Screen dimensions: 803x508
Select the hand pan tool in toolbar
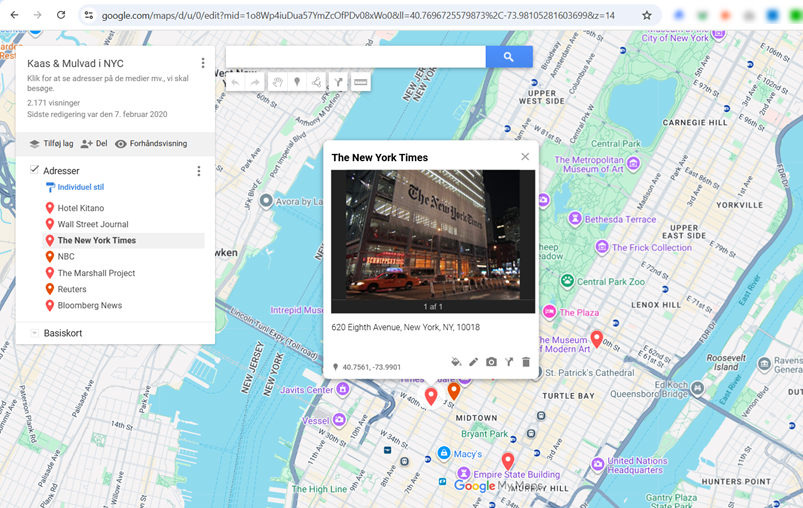pyautogui.click(x=277, y=82)
